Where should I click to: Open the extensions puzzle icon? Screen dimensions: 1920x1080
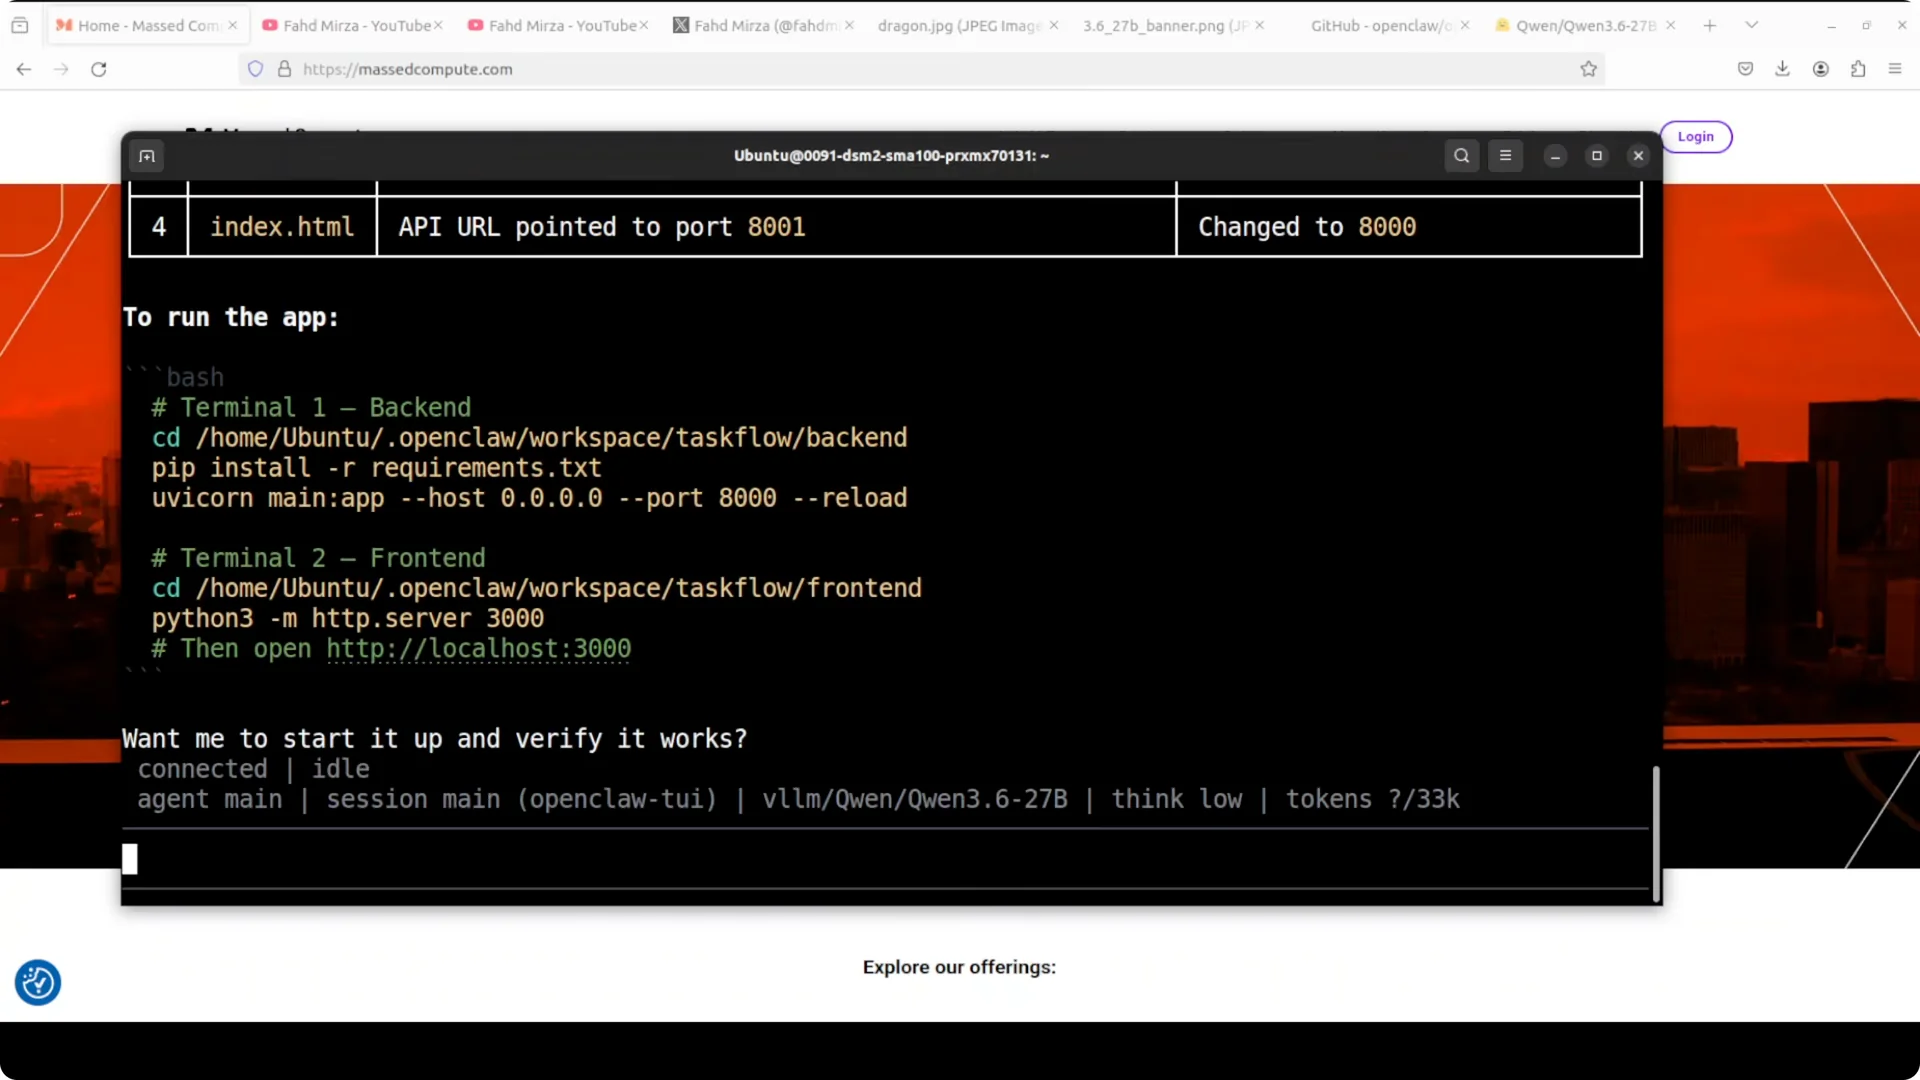pos(1858,69)
